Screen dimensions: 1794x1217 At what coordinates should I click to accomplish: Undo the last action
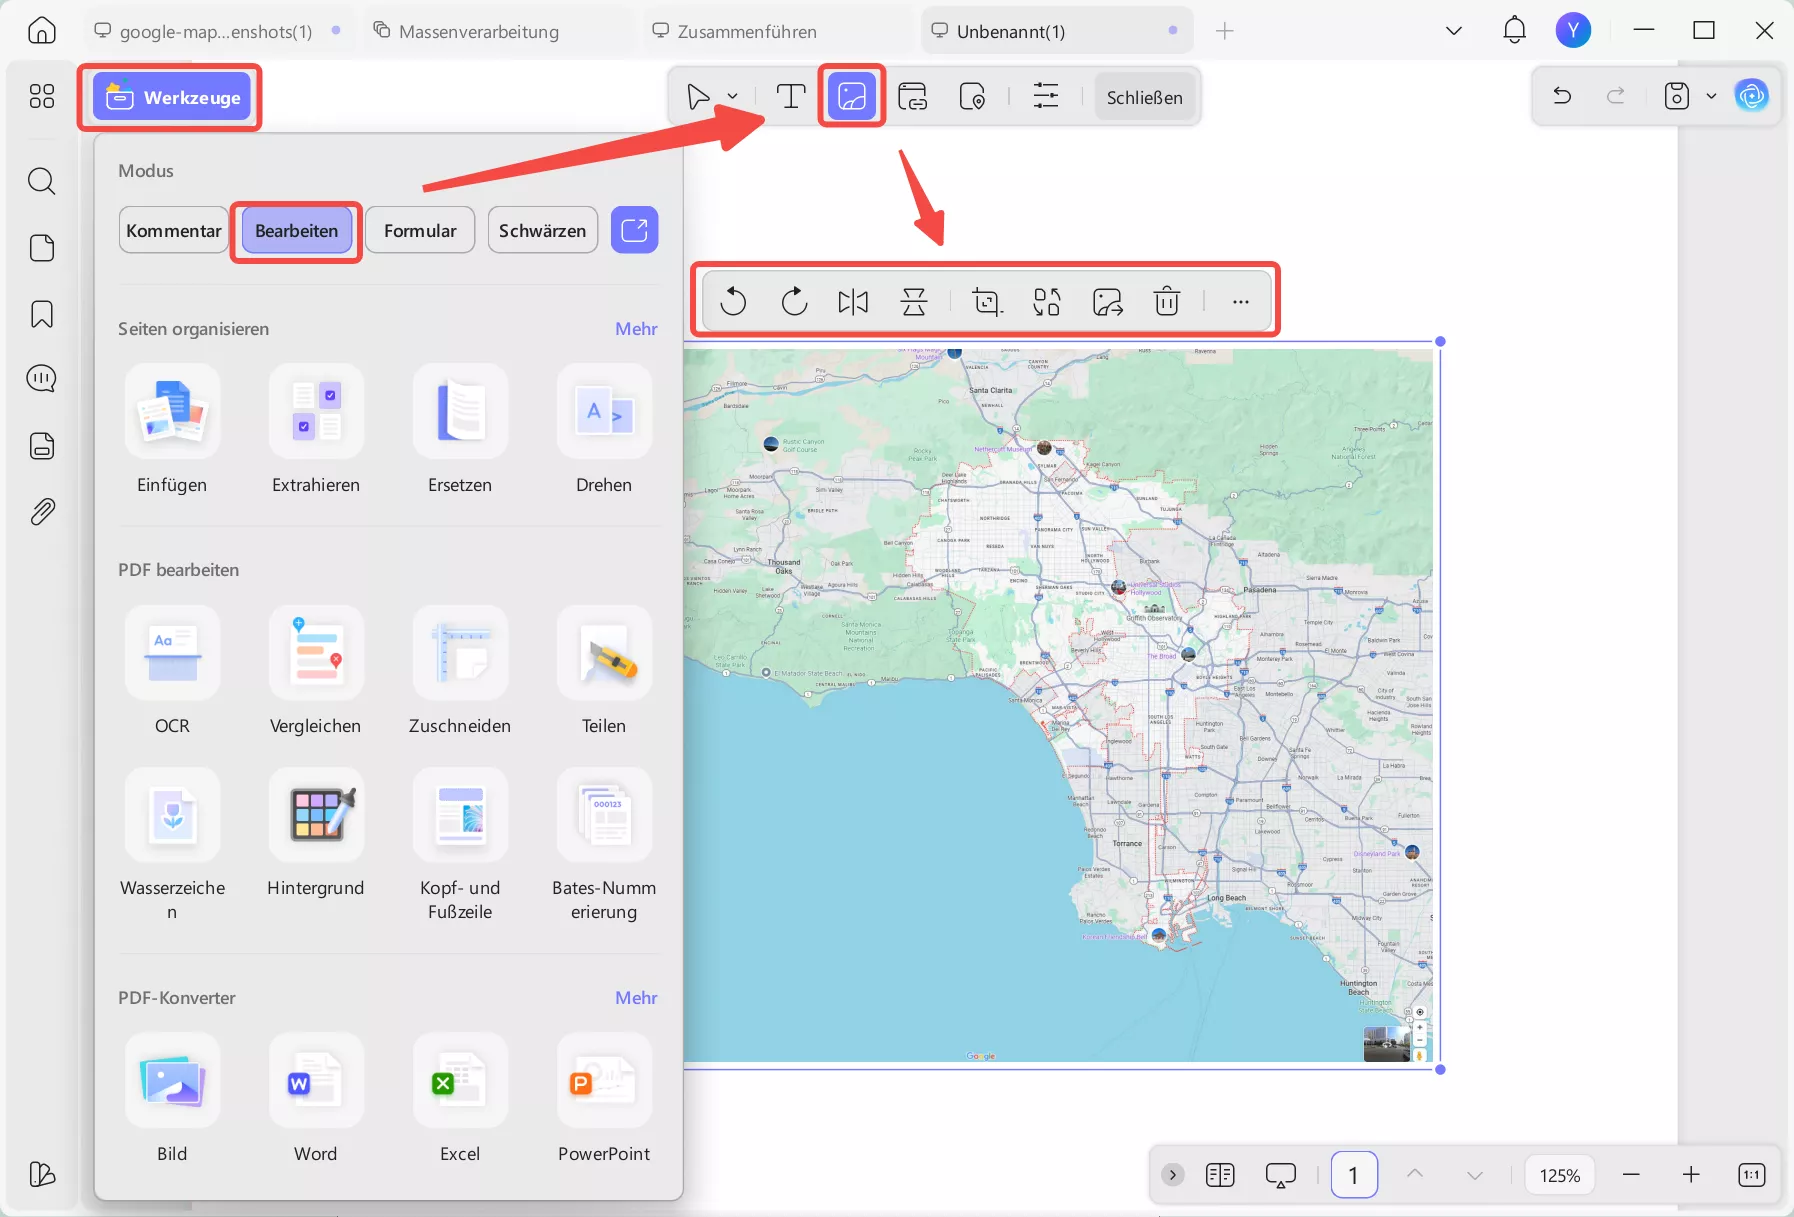click(1562, 96)
